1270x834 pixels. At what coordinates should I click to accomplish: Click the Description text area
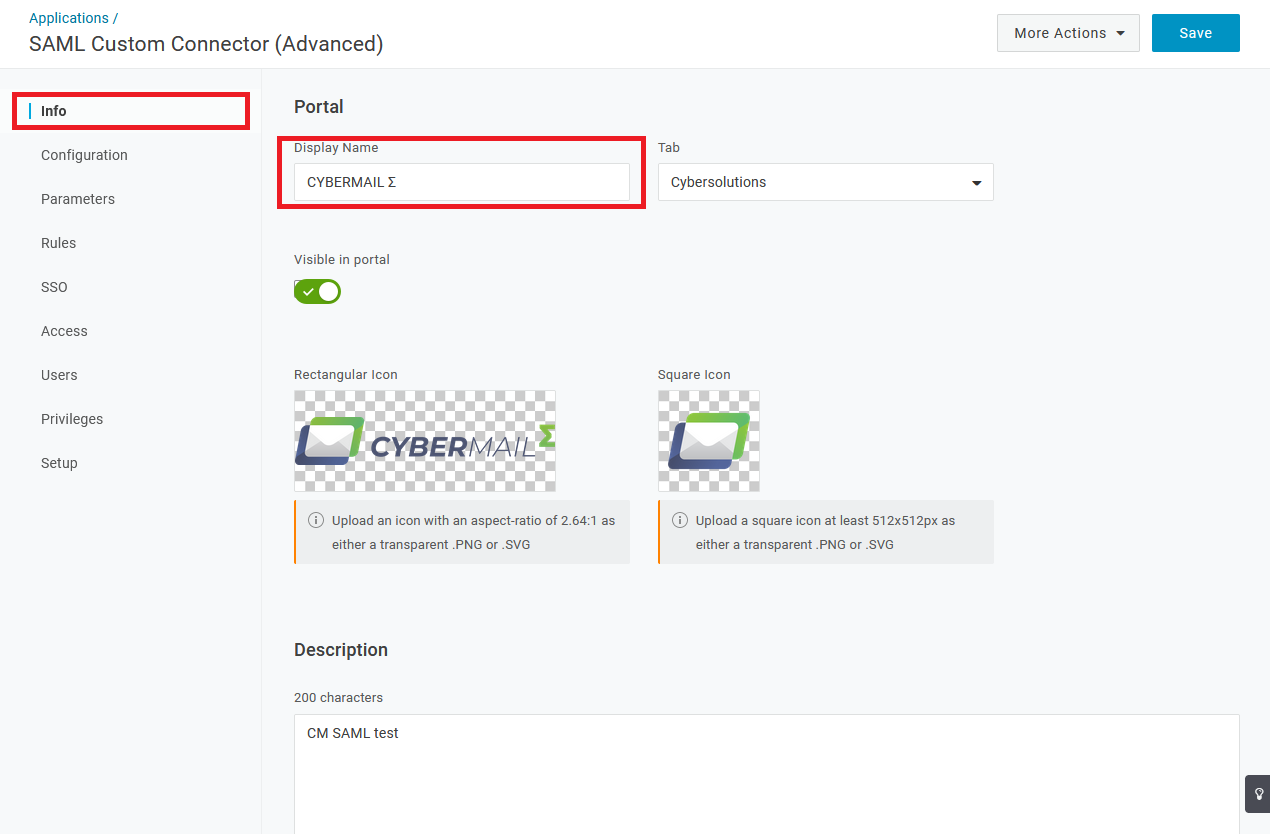point(767,774)
